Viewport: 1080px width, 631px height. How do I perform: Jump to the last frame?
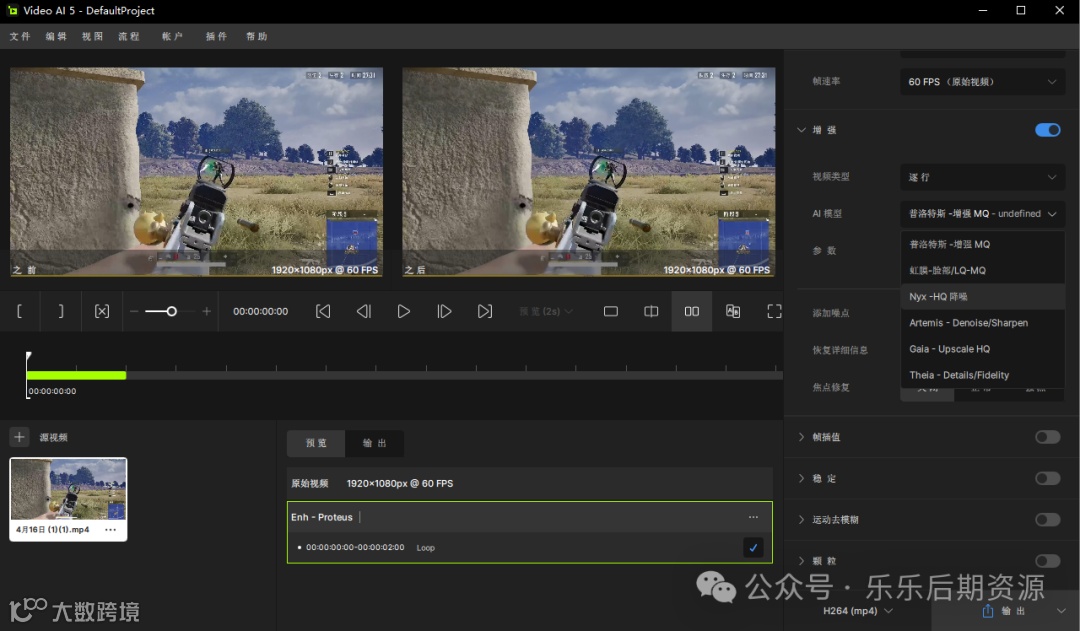[485, 311]
